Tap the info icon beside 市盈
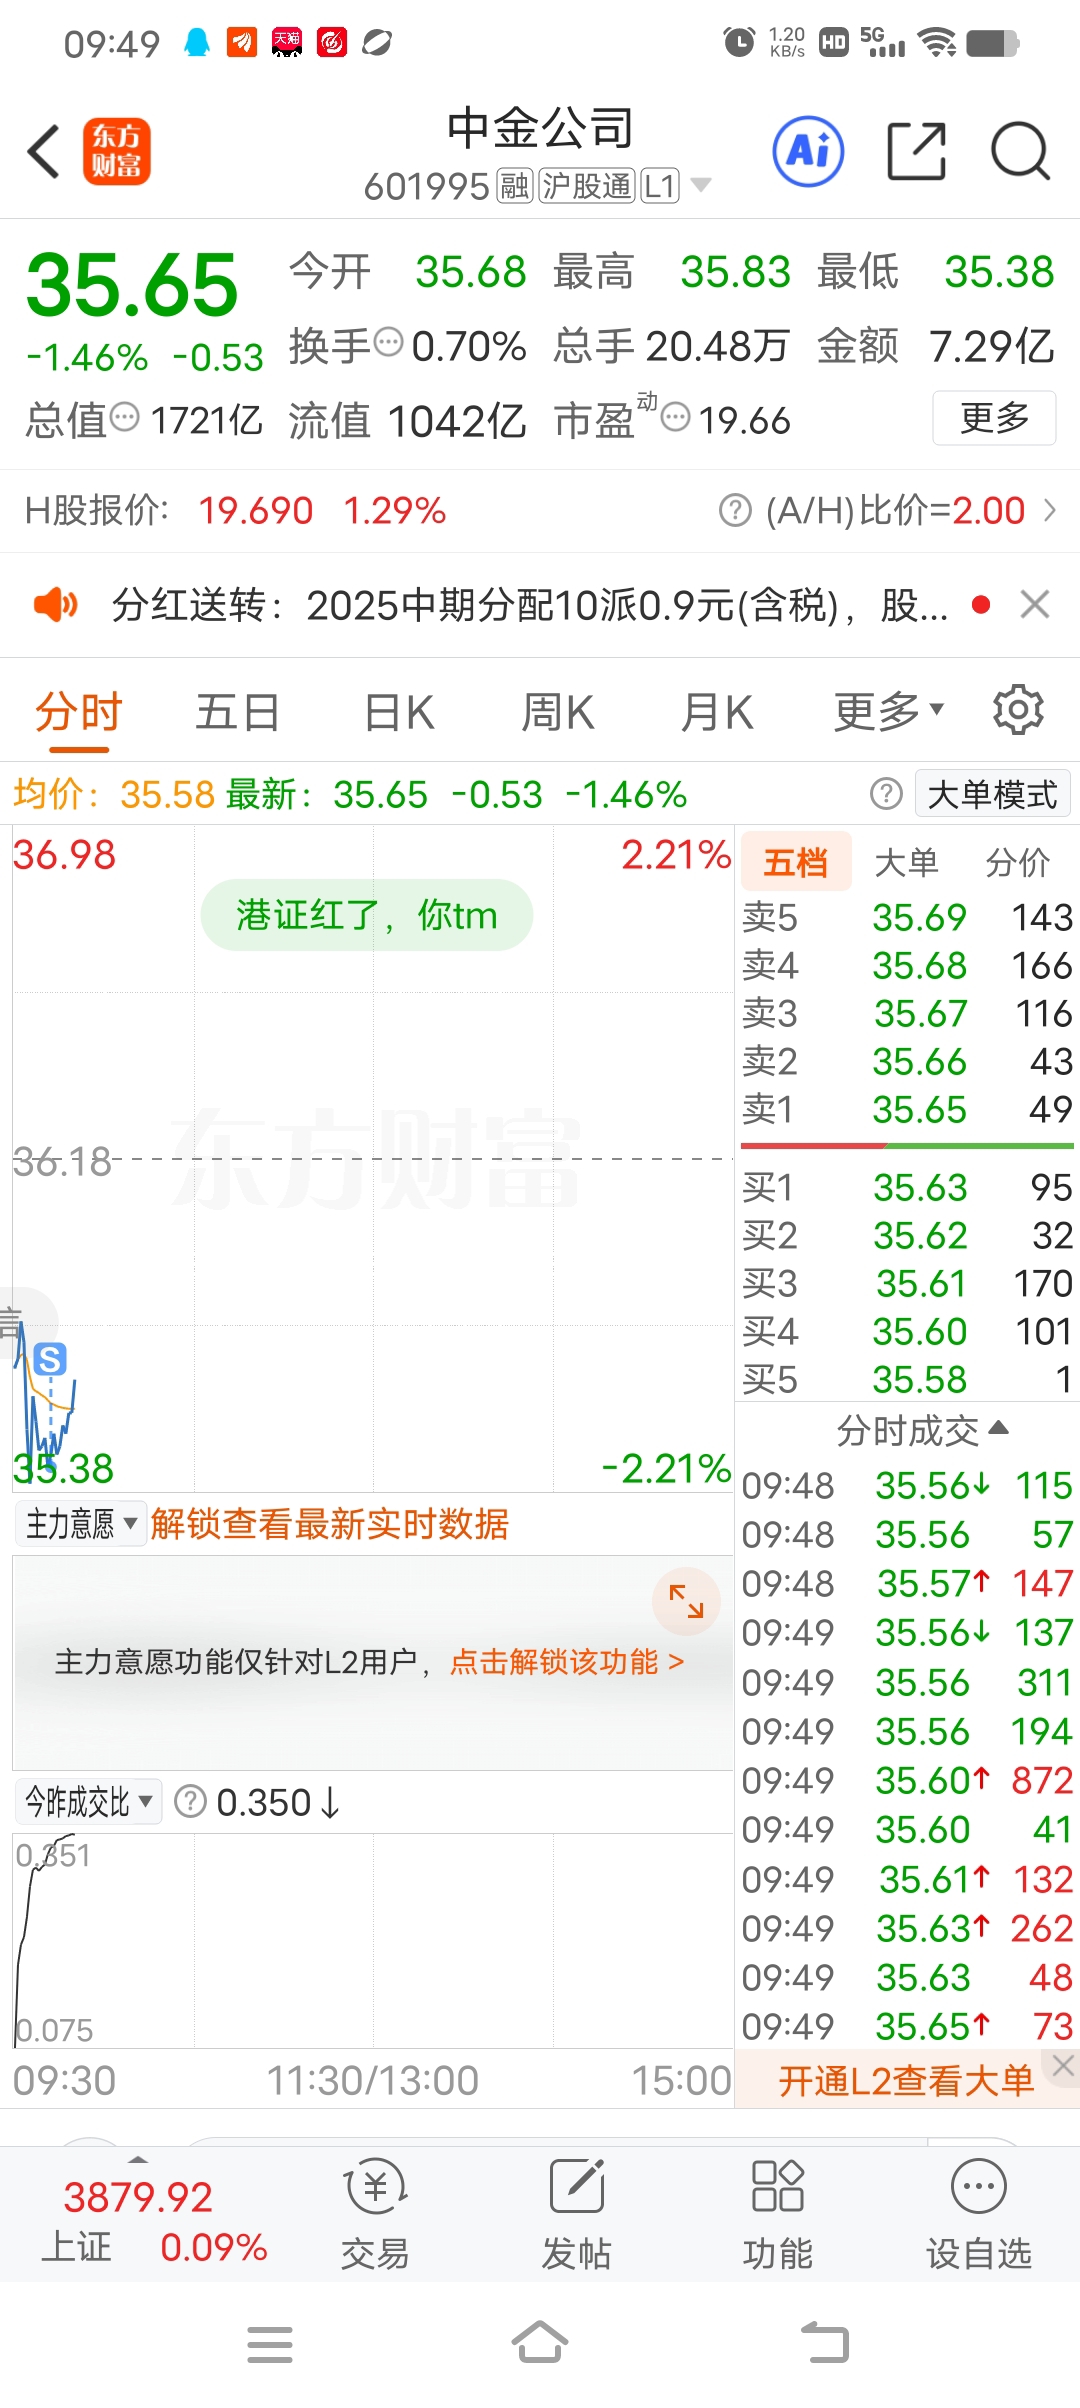1080x2408 pixels. point(676,417)
